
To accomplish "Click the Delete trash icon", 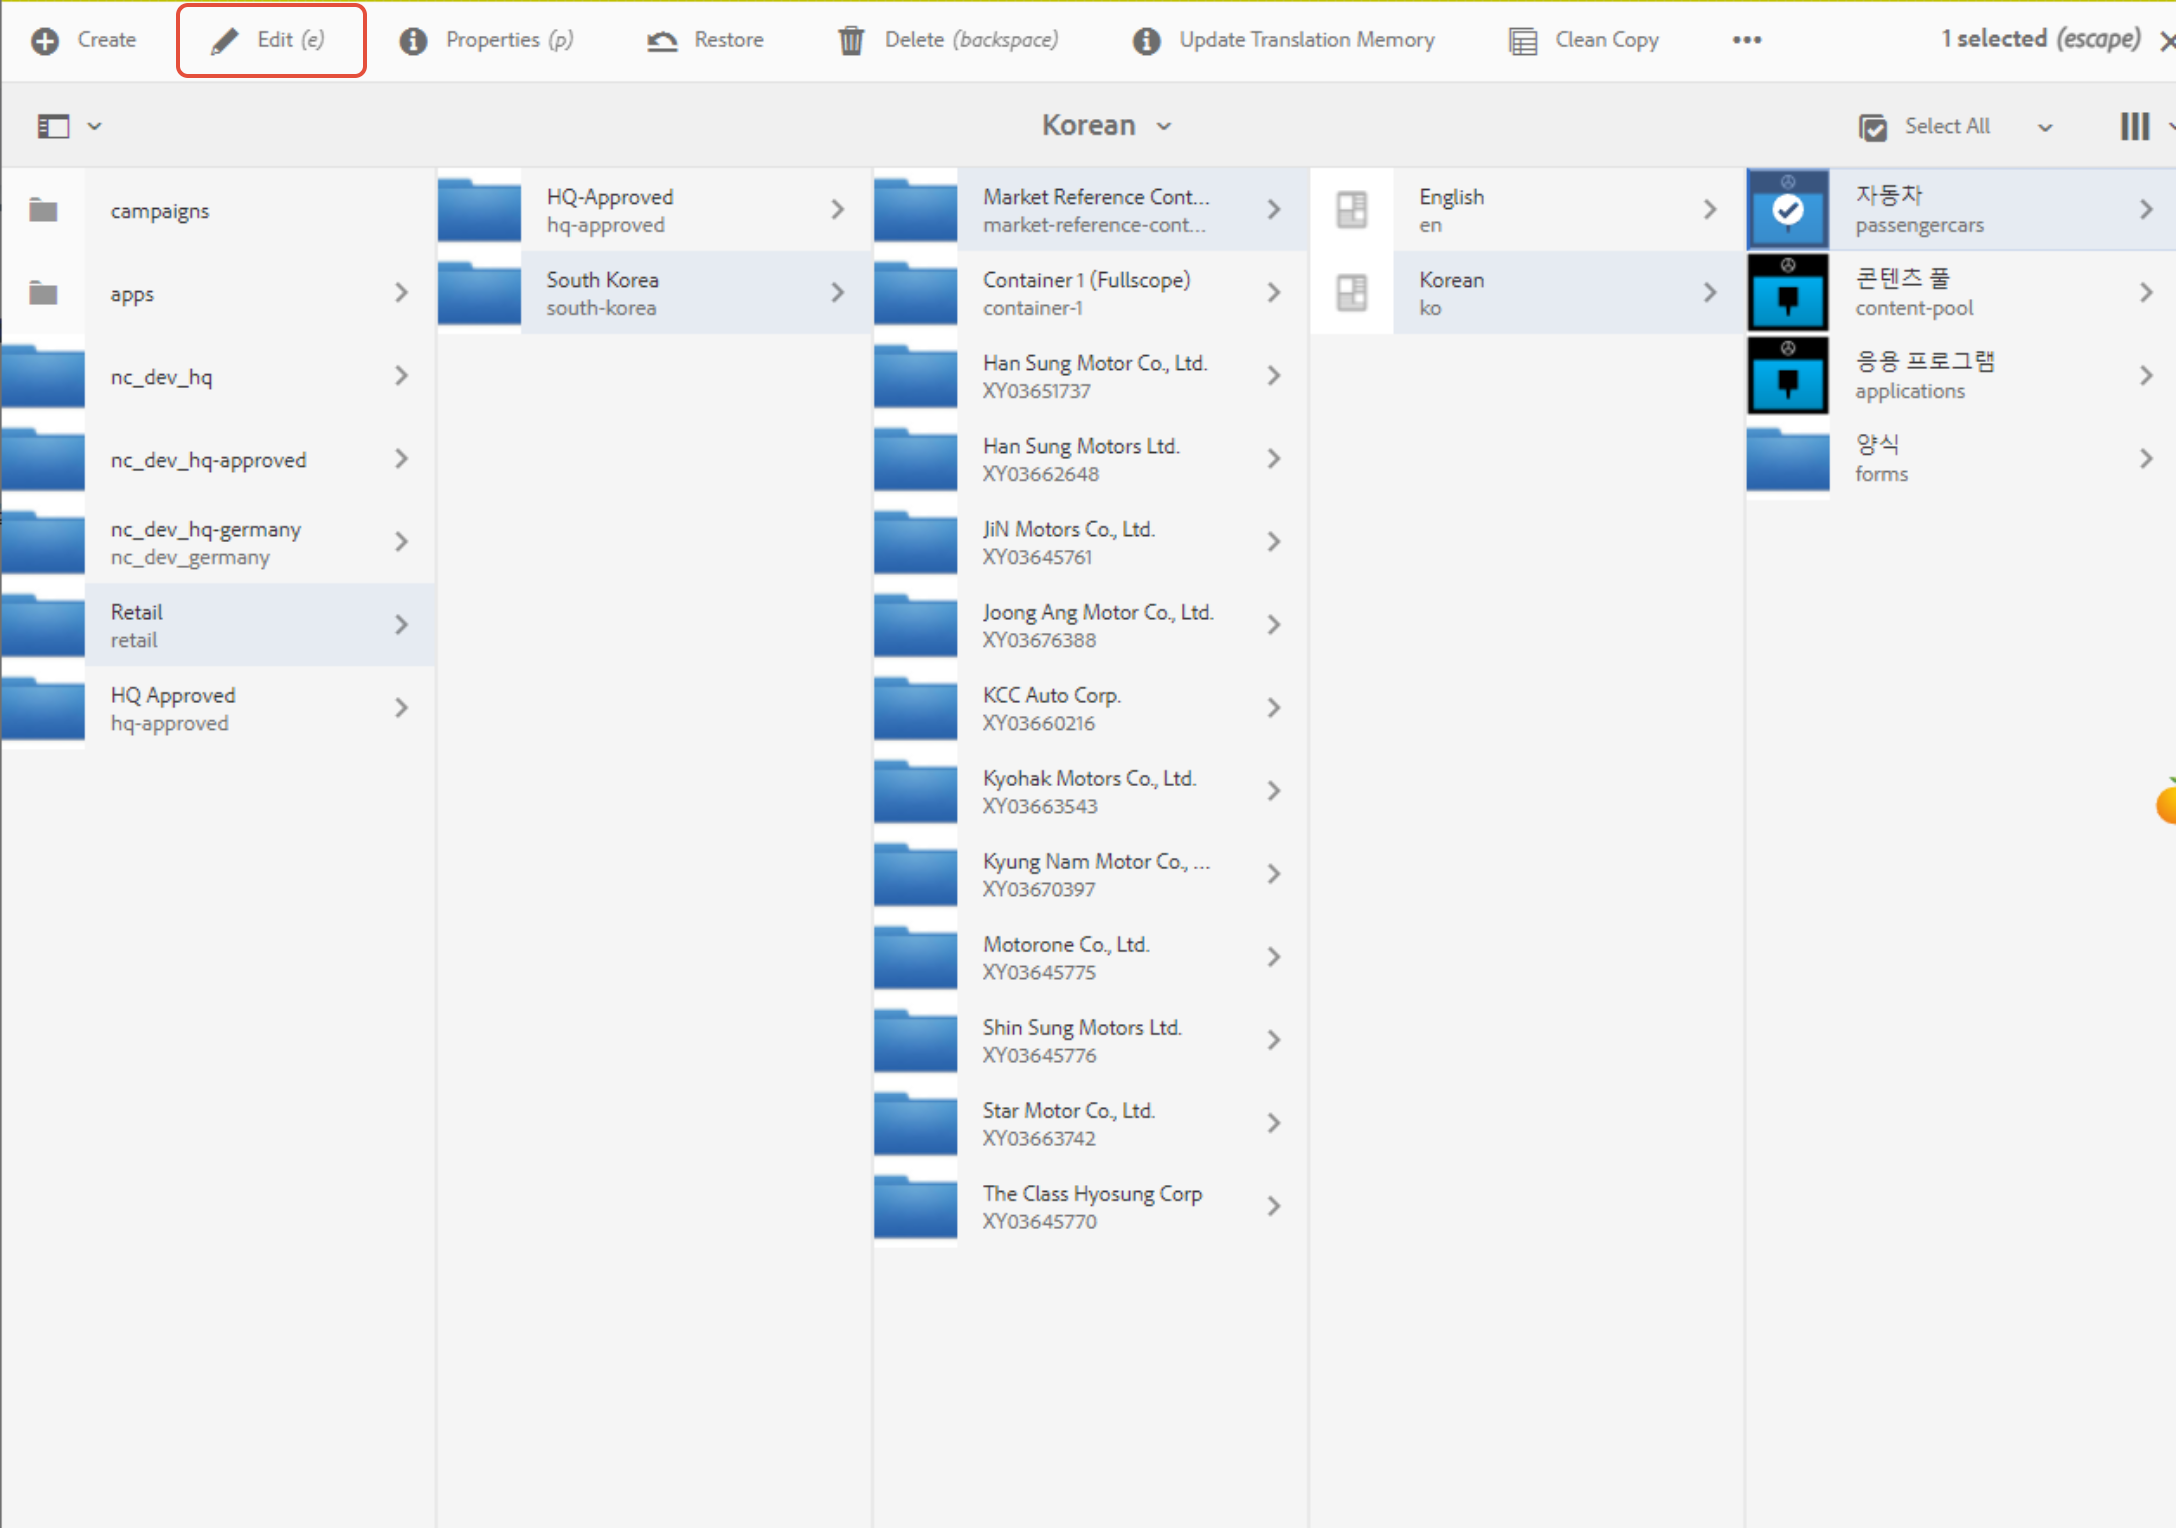I will (x=851, y=40).
